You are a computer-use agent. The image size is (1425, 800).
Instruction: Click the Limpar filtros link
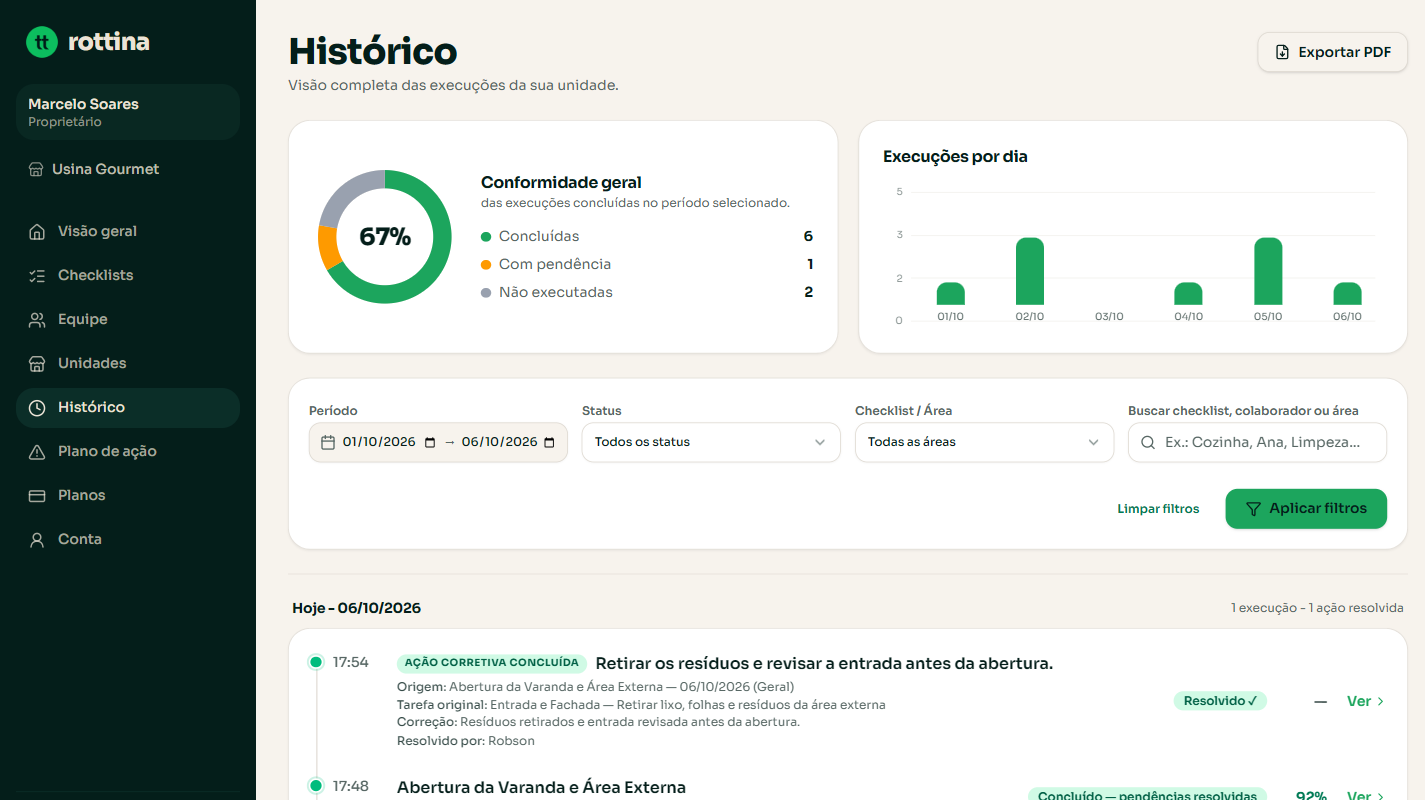pos(1158,509)
